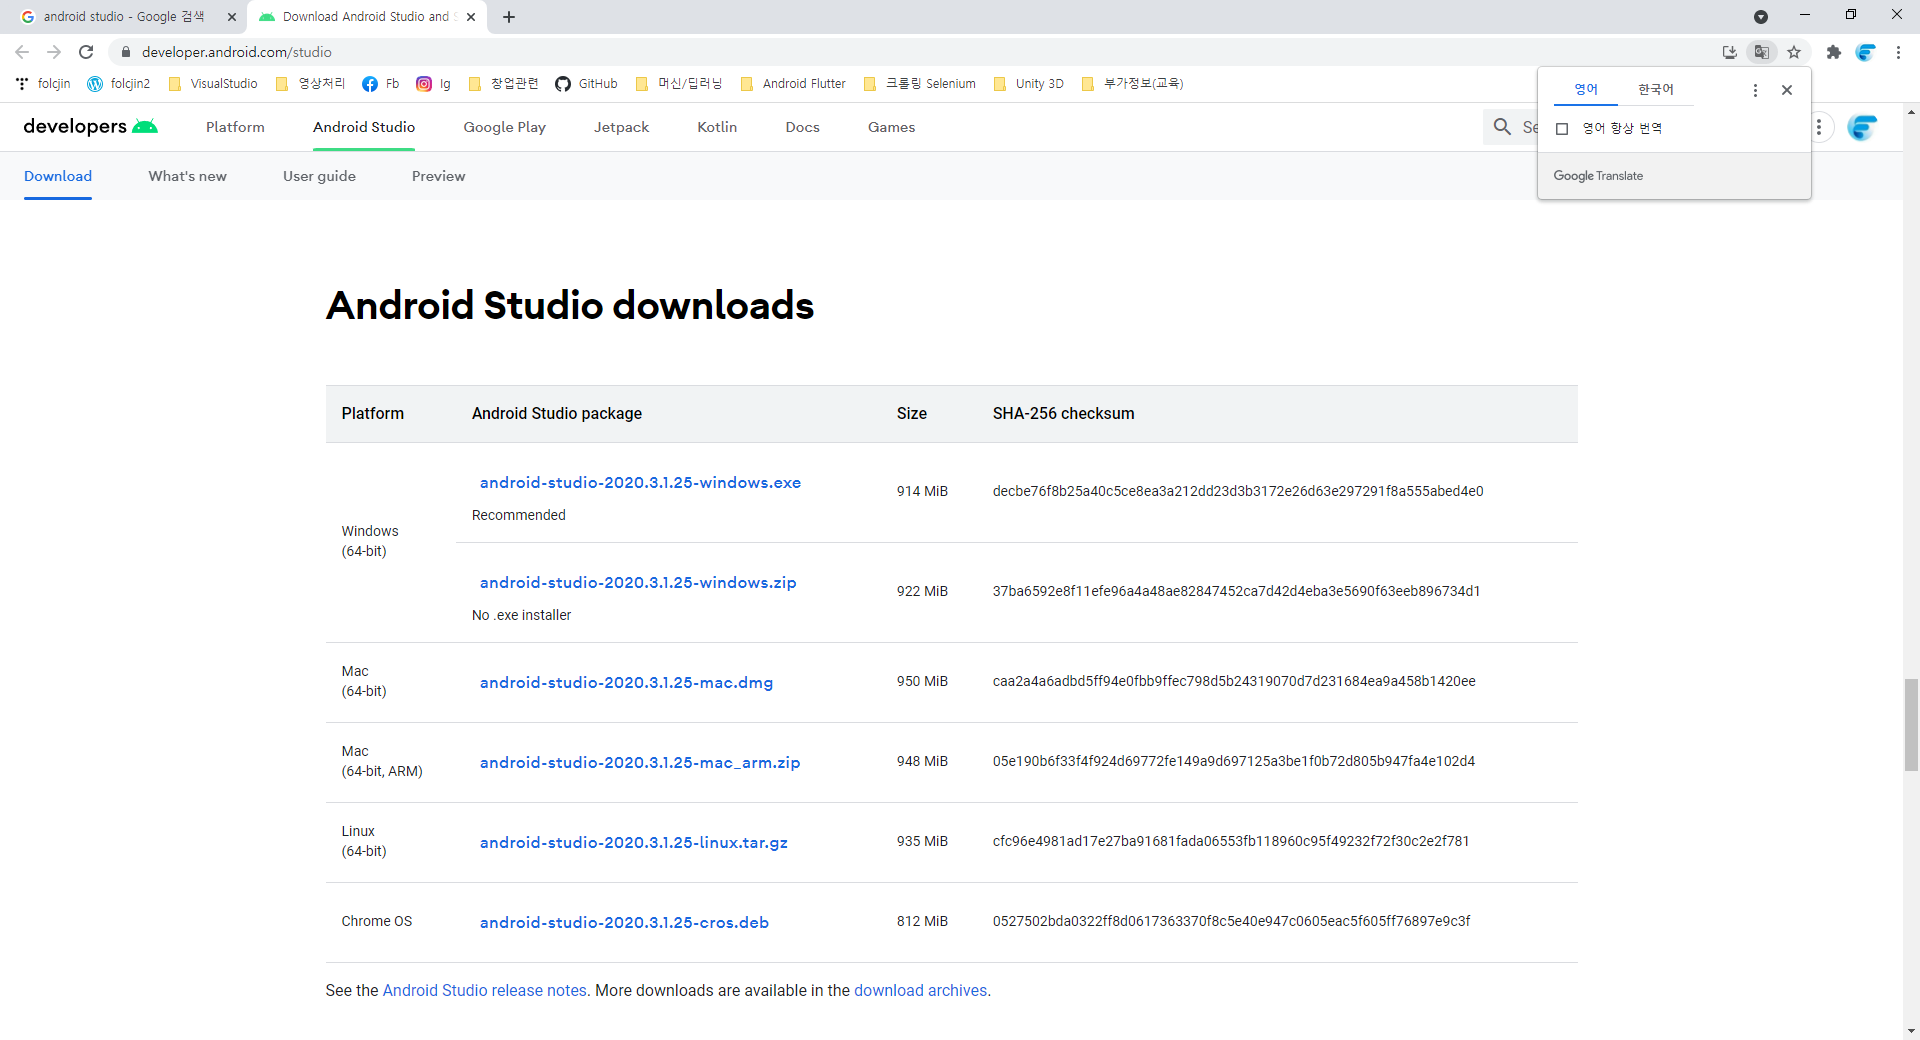Select 한국어 tab in translate popup
This screenshot has width=1920, height=1040.
(1656, 90)
